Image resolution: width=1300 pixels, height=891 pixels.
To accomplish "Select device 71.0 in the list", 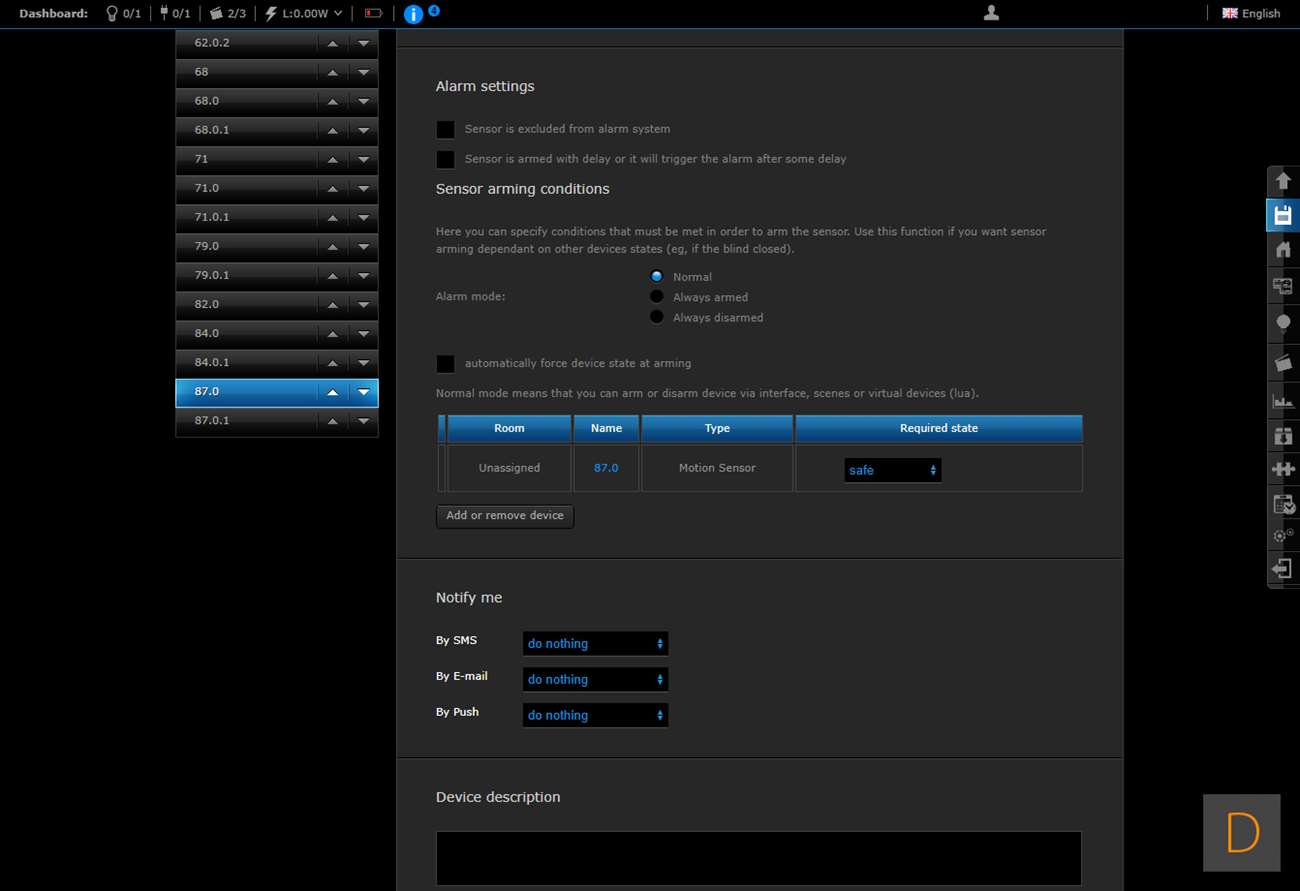I will [x=245, y=188].
